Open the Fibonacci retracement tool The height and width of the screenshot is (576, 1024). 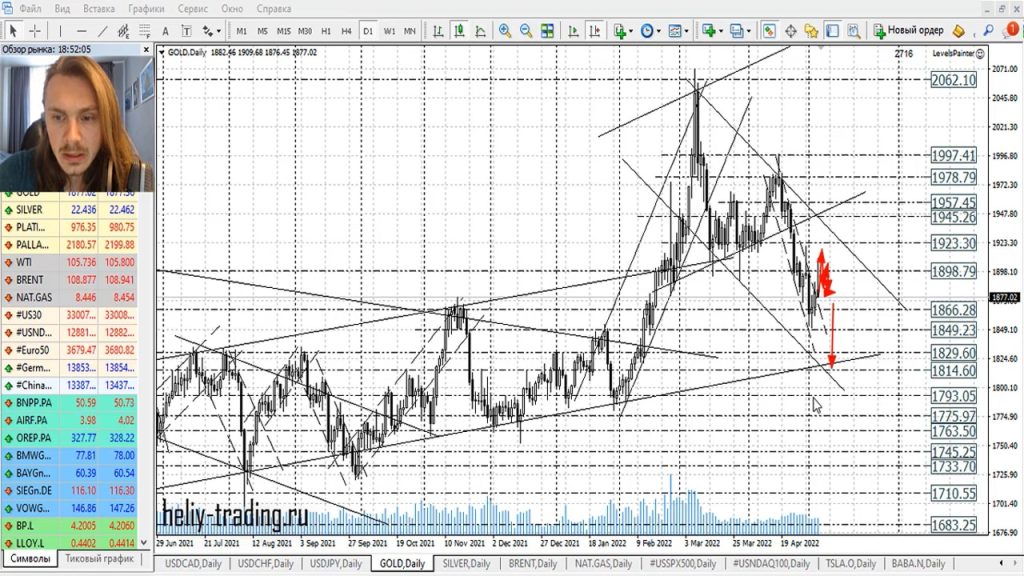pos(145,30)
